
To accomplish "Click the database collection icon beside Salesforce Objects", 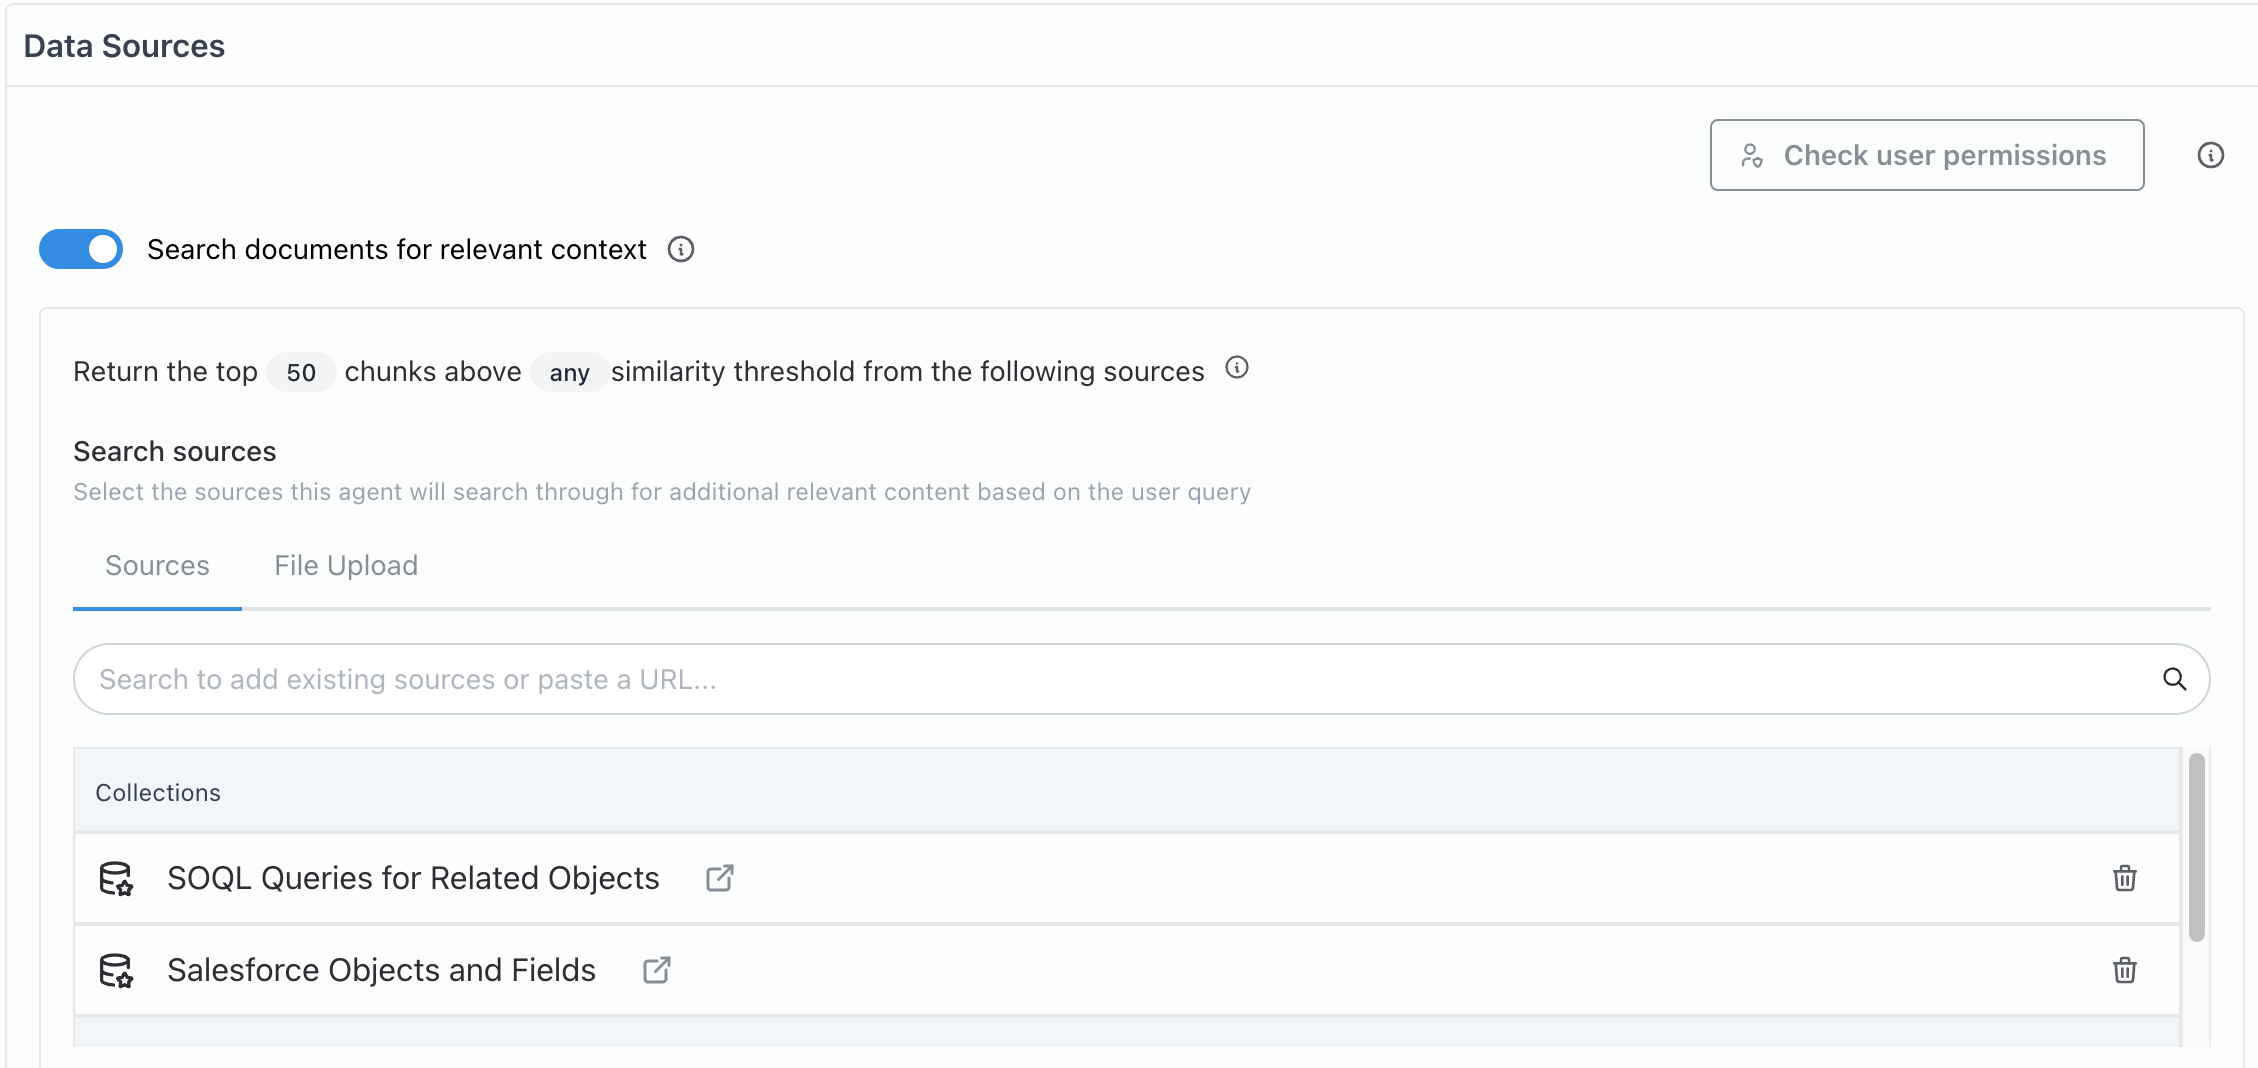I will (x=116, y=970).
